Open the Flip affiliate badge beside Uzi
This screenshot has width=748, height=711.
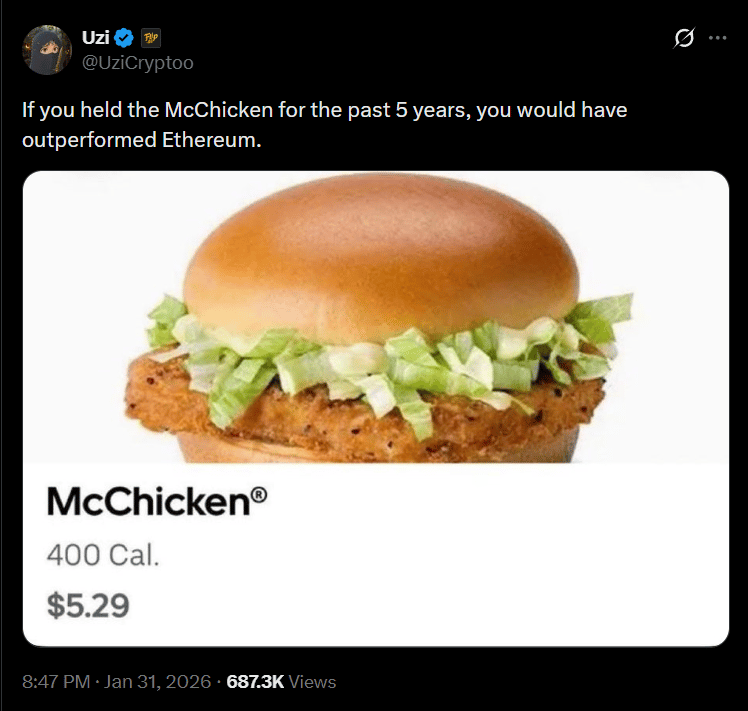151,38
